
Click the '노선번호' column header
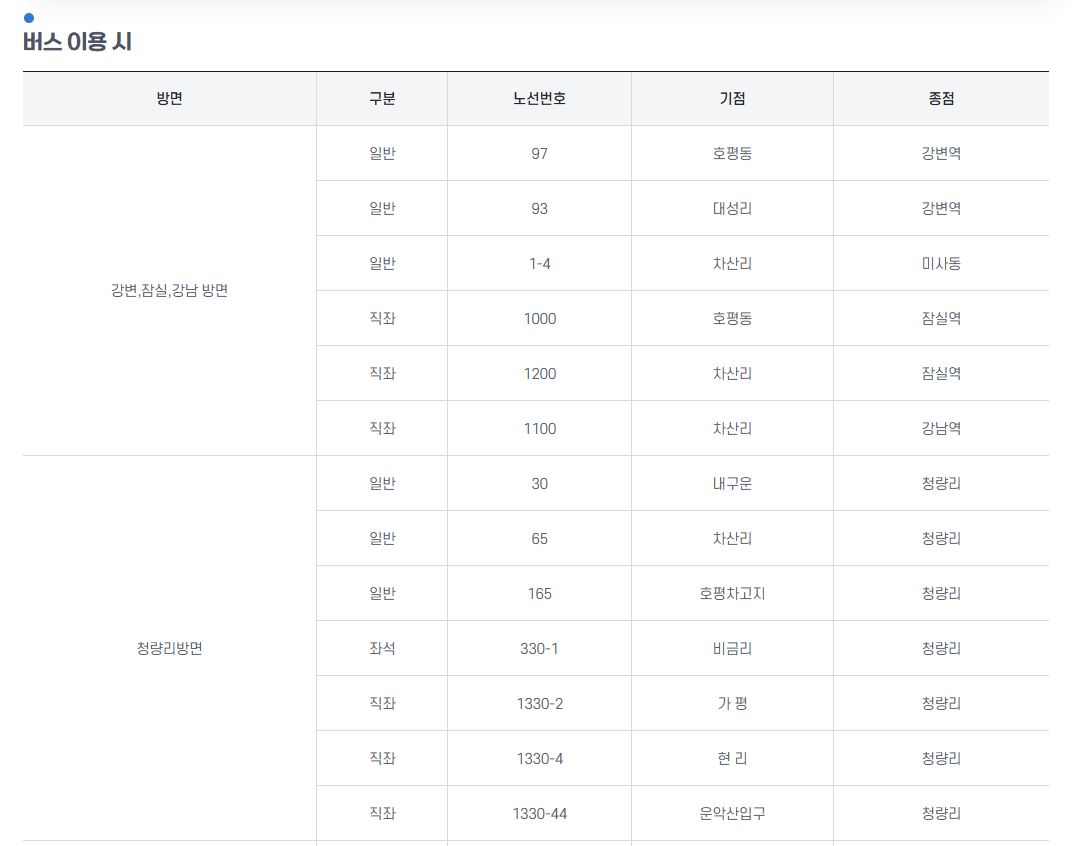(x=539, y=99)
